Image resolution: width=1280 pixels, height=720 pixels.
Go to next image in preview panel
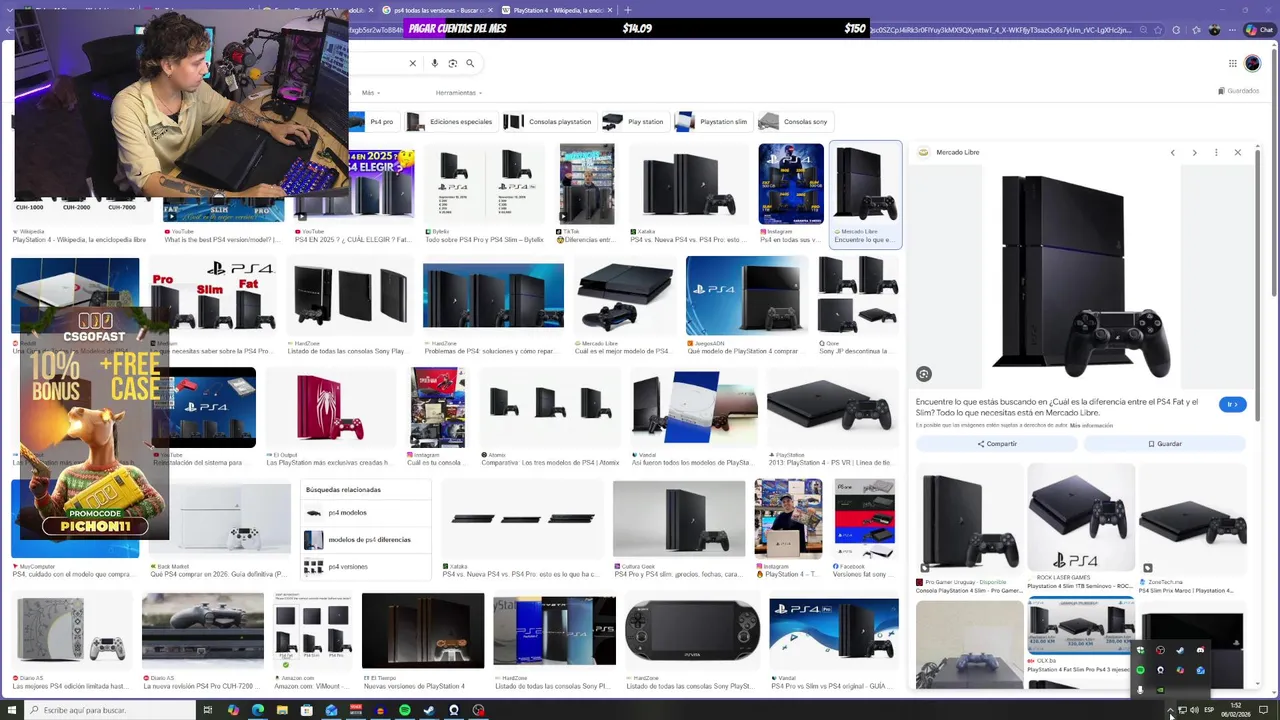coord(1194,152)
